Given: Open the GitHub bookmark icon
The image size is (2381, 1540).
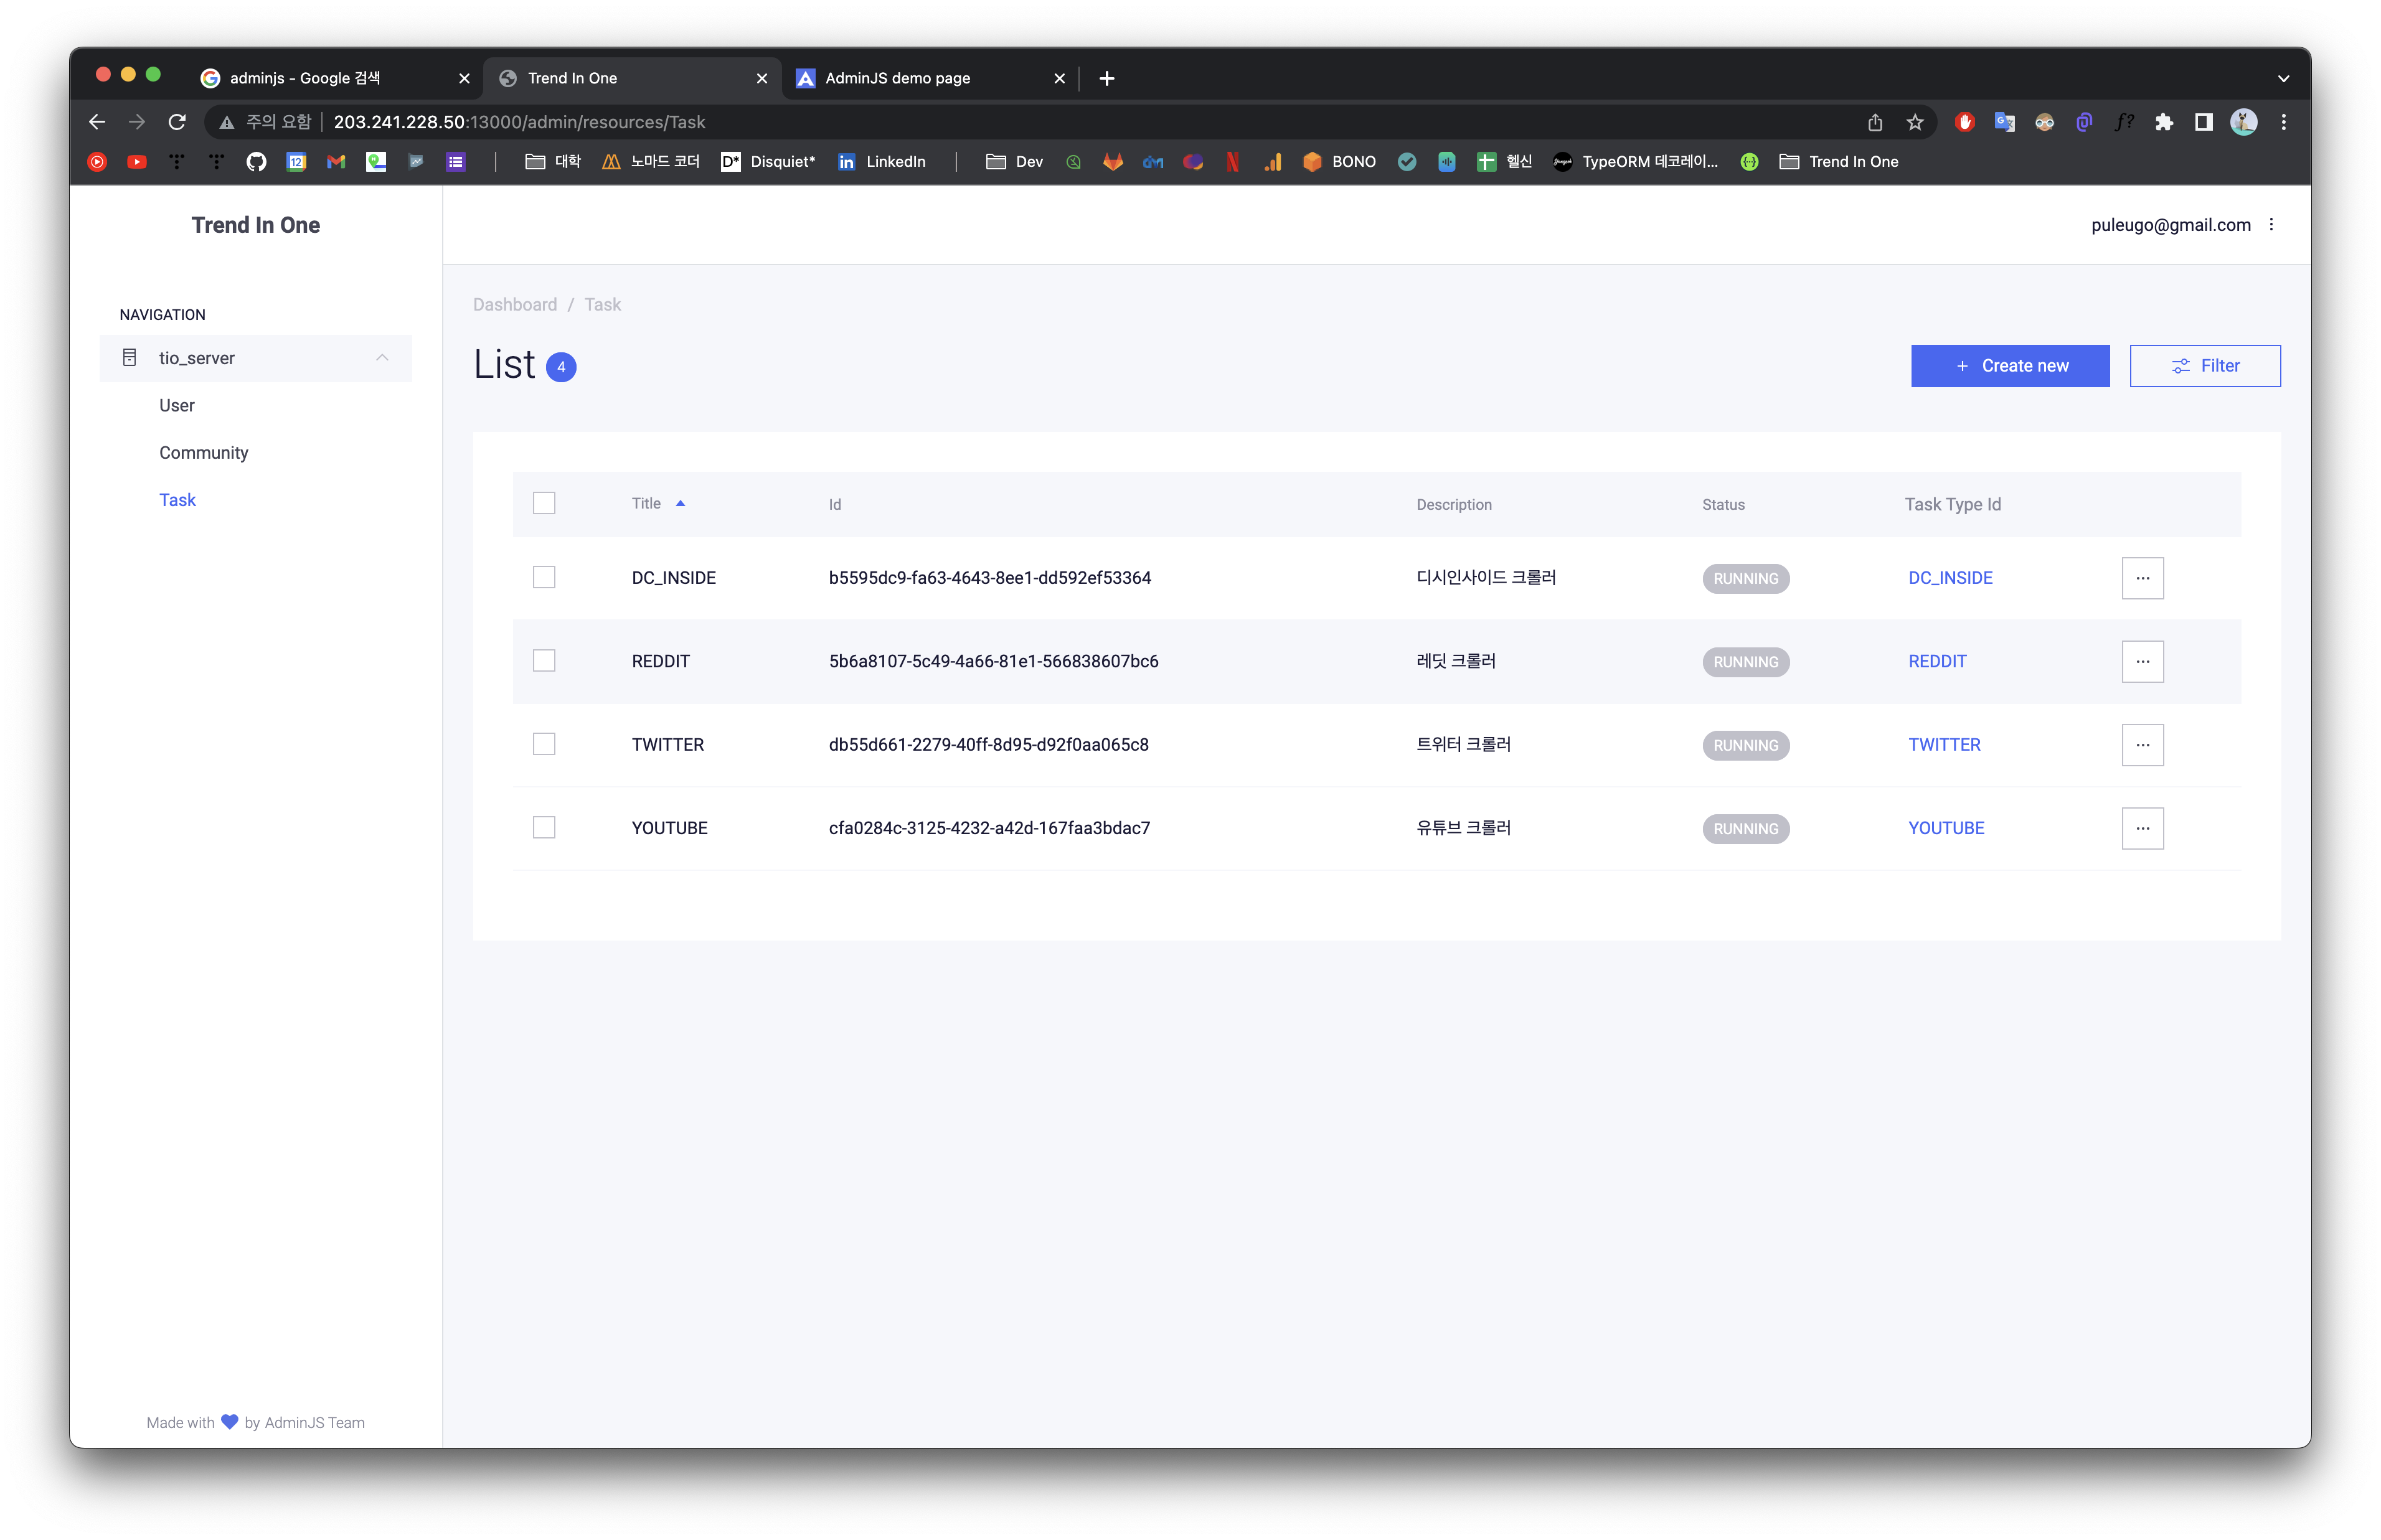Looking at the screenshot, I should pyautogui.click(x=256, y=162).
